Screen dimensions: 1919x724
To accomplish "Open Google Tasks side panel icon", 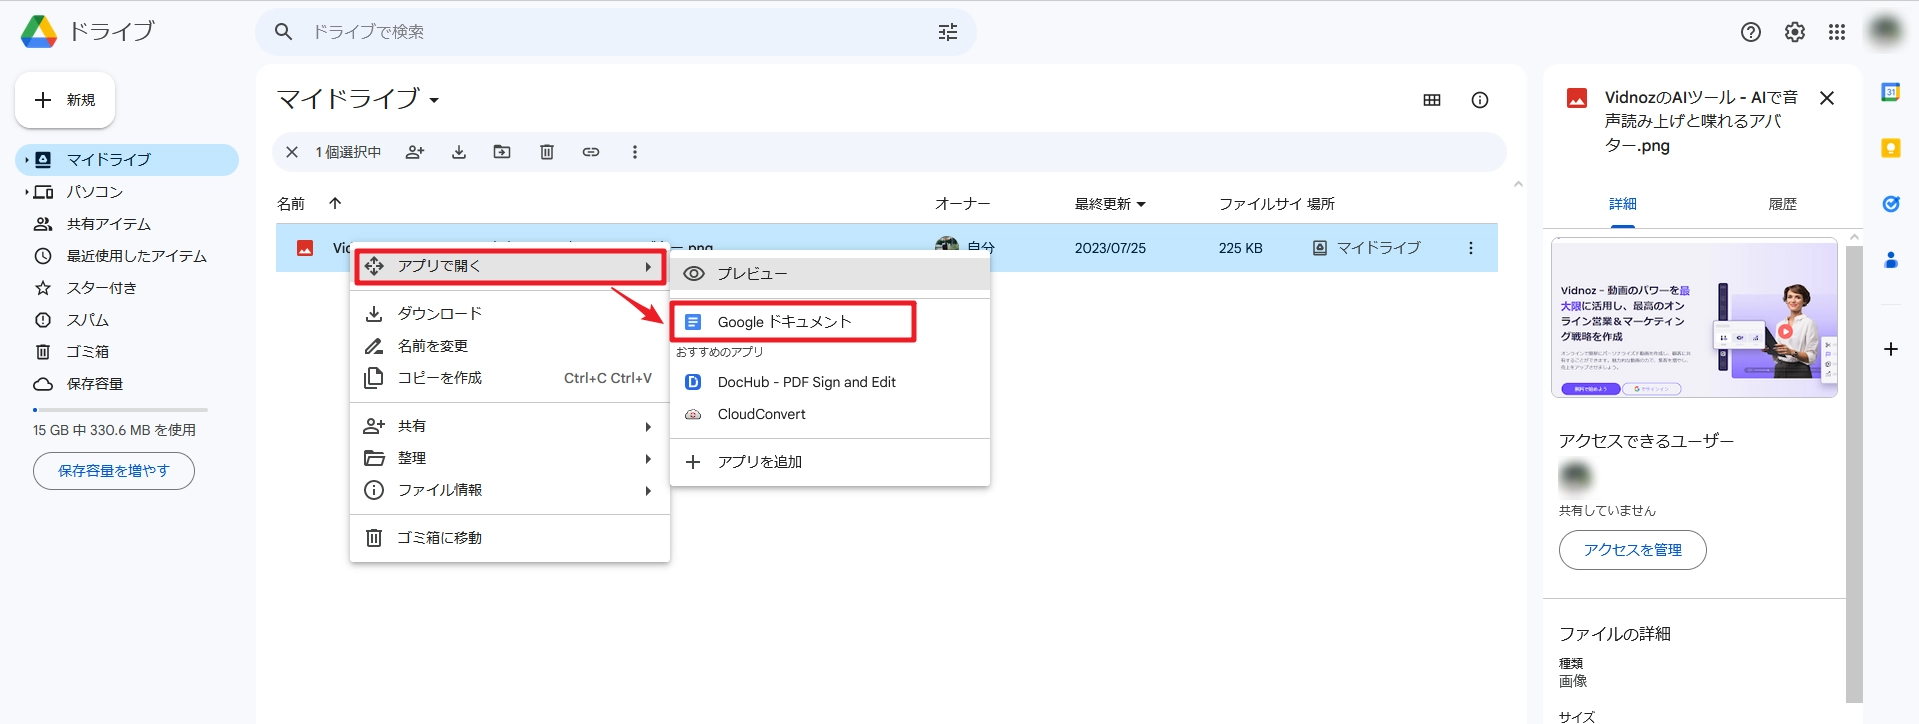I will point(1891,204).
